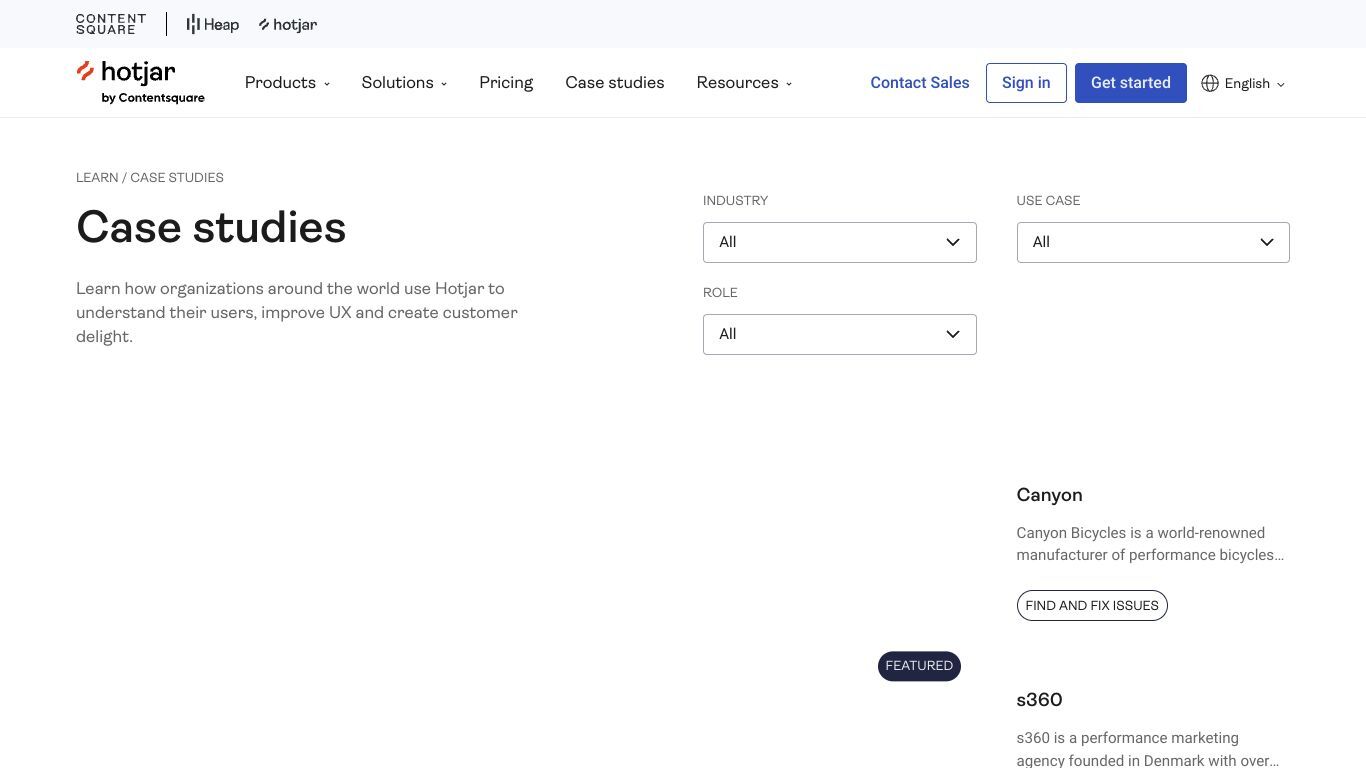Click the small hotjar logo in top bar

click(x=288, y=24)
